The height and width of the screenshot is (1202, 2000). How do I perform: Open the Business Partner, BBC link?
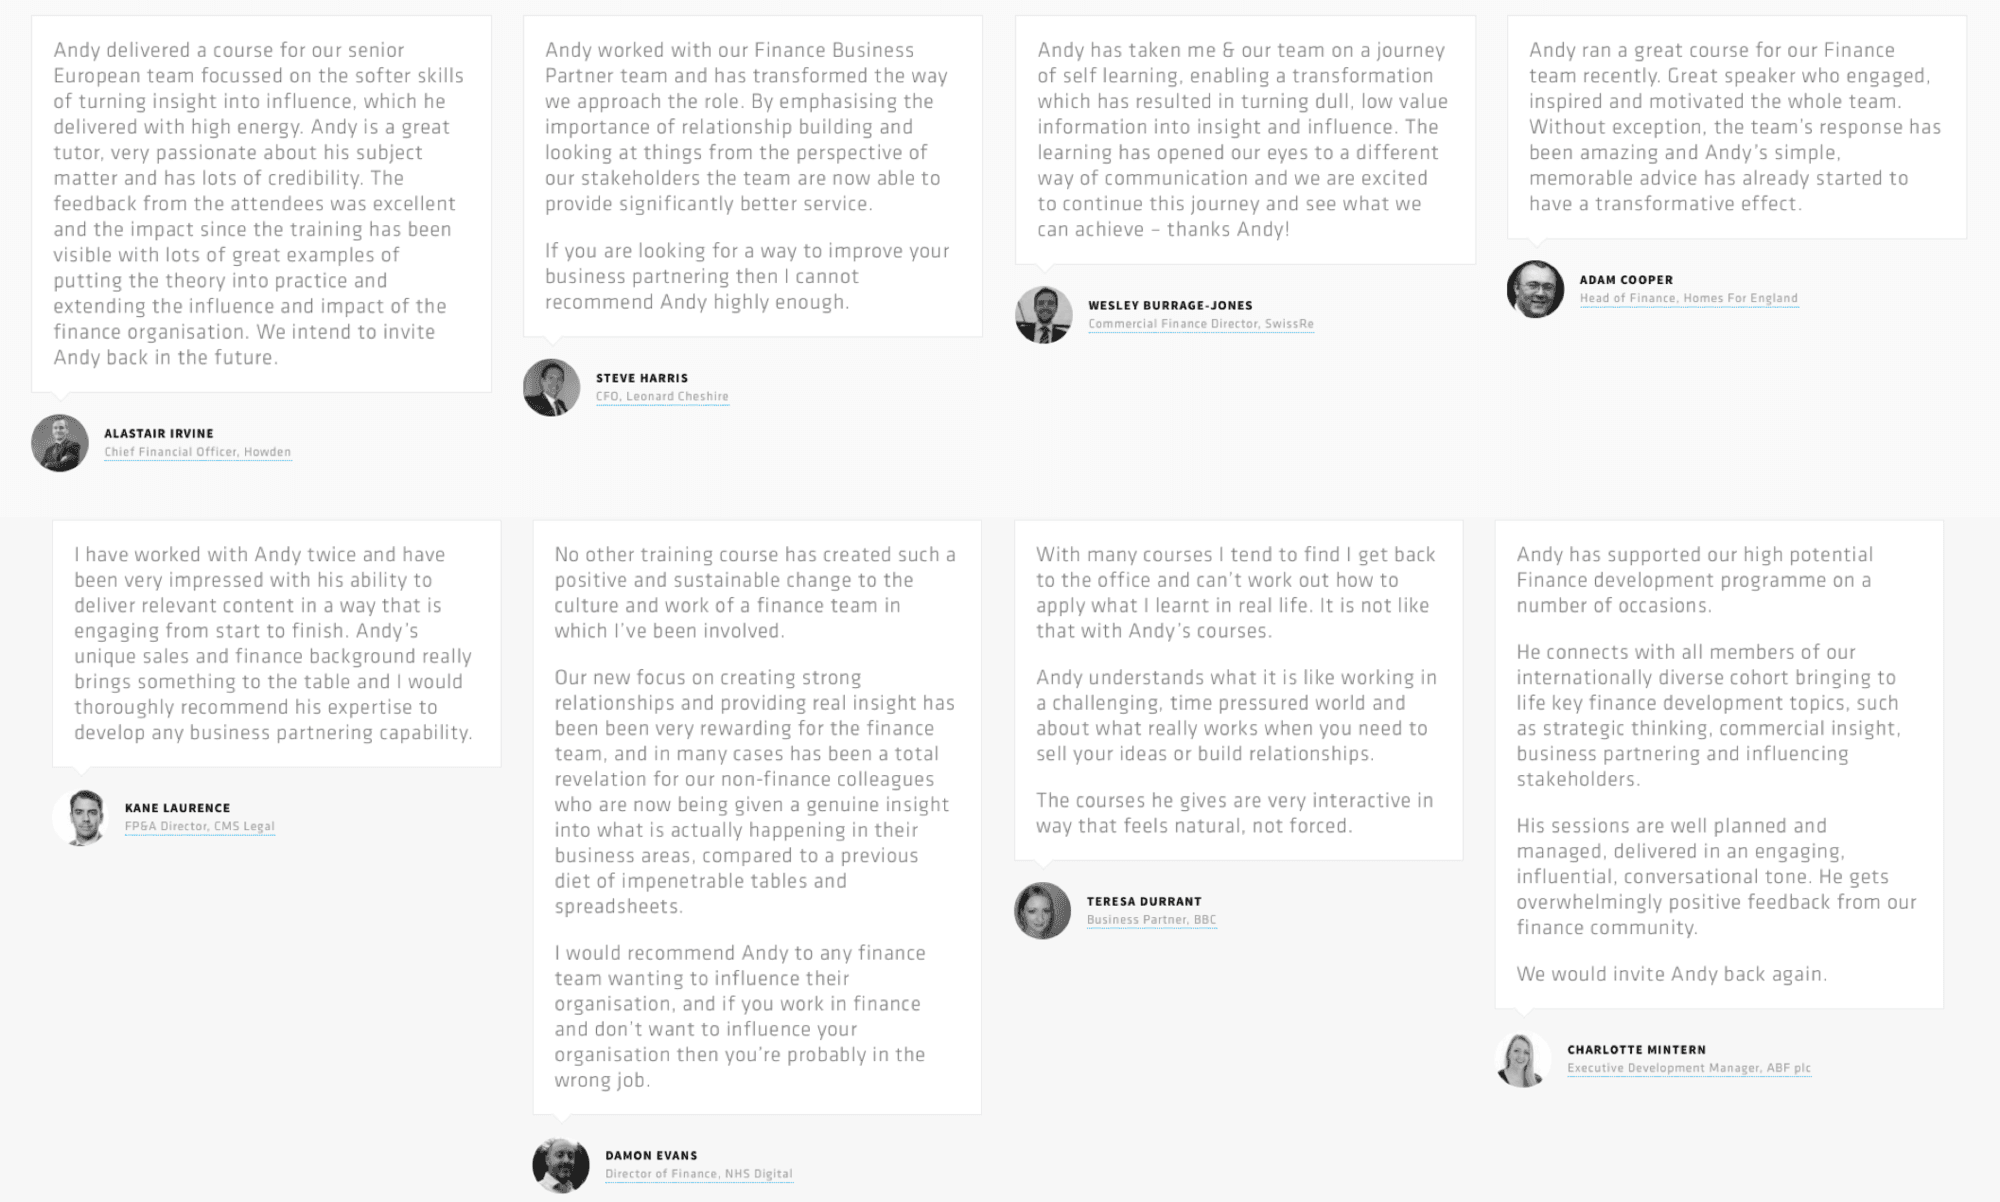tap(1151, 920)
